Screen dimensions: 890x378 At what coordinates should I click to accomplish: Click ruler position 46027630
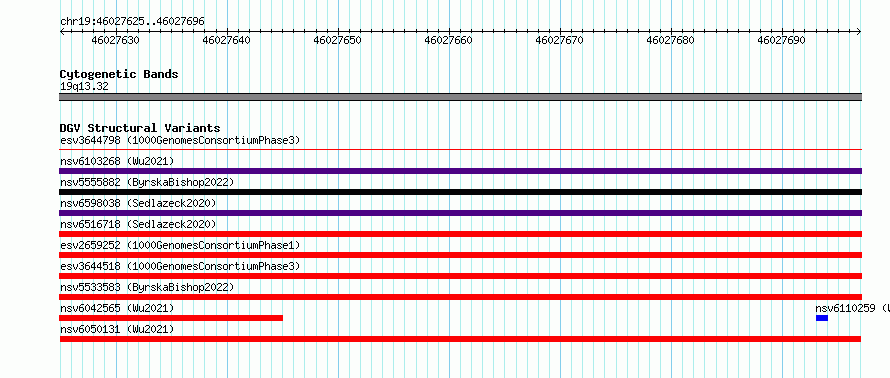[x=116, y=40]
